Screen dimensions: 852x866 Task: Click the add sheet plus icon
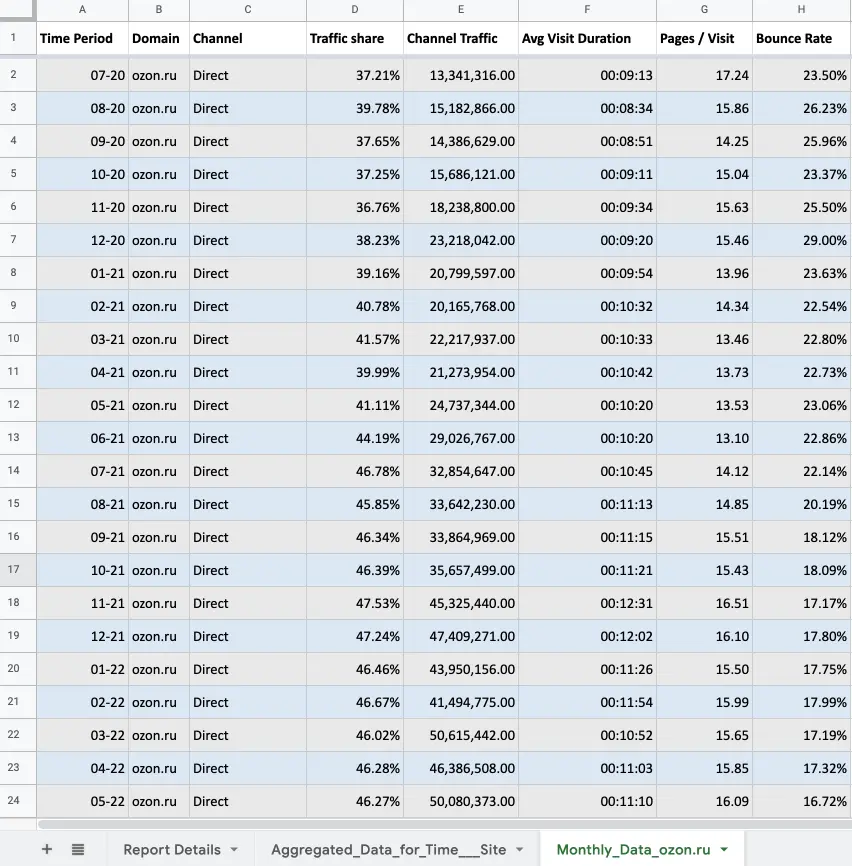(46, 849)
